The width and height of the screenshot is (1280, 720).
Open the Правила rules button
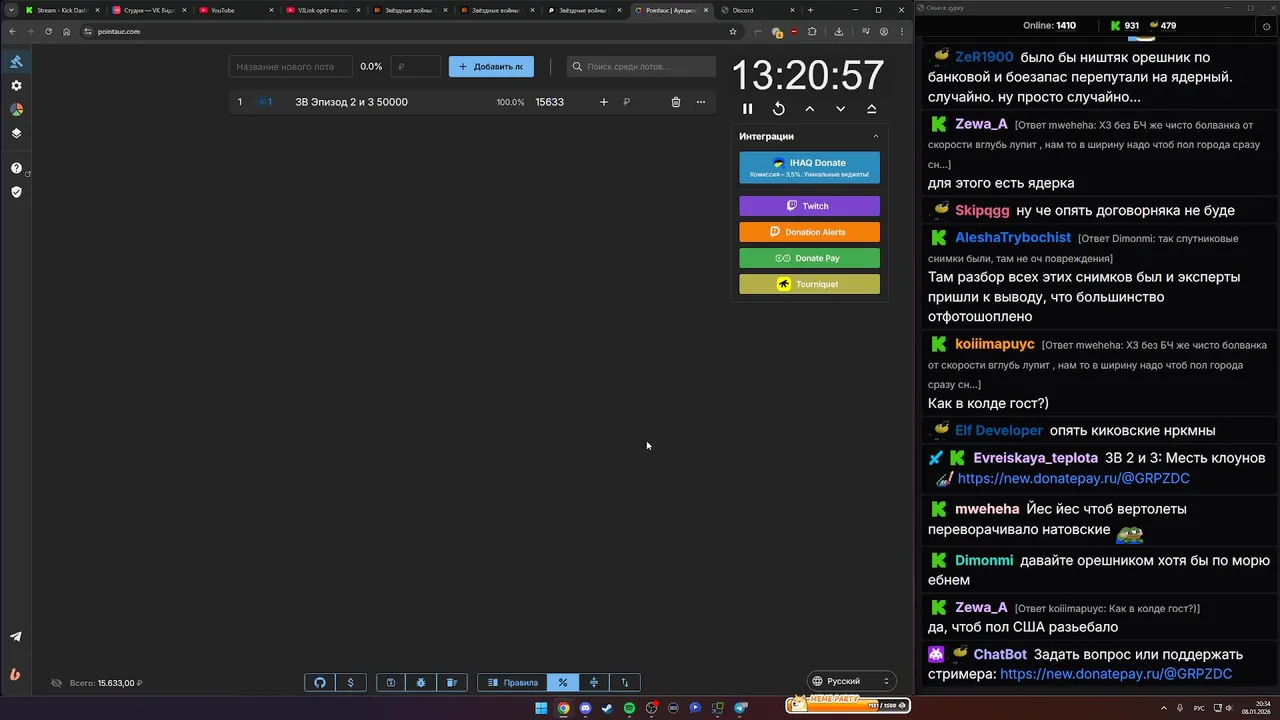512,682
